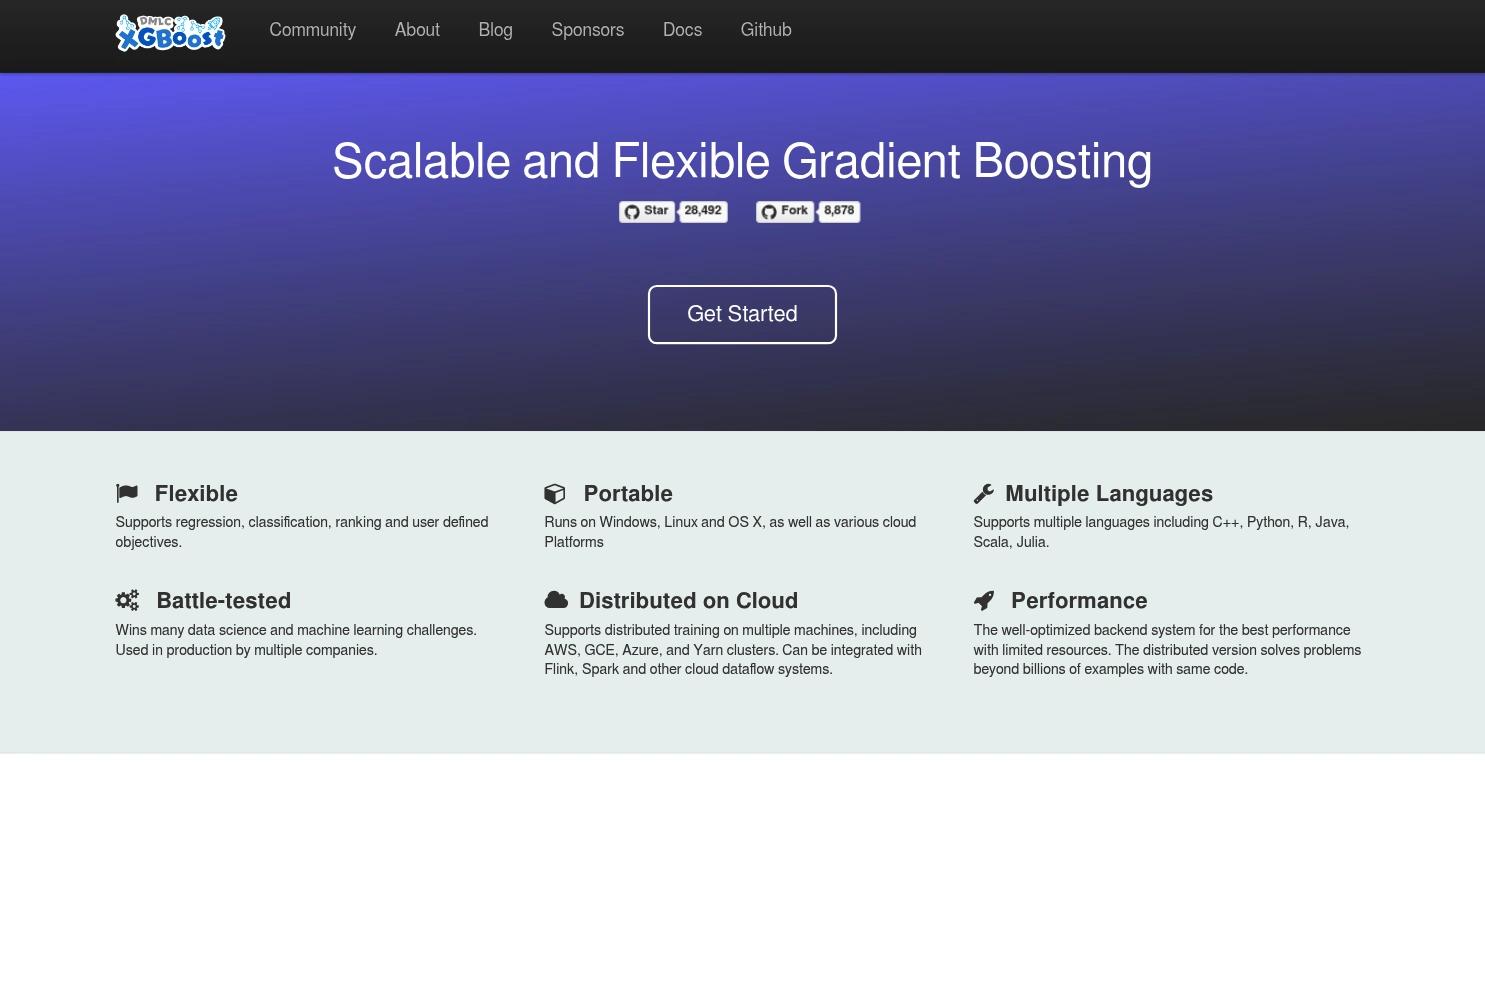Click text 'Supports regression, classification, ranking'
This screenshot has width=1485, height=990.
(x=248, y=522)
